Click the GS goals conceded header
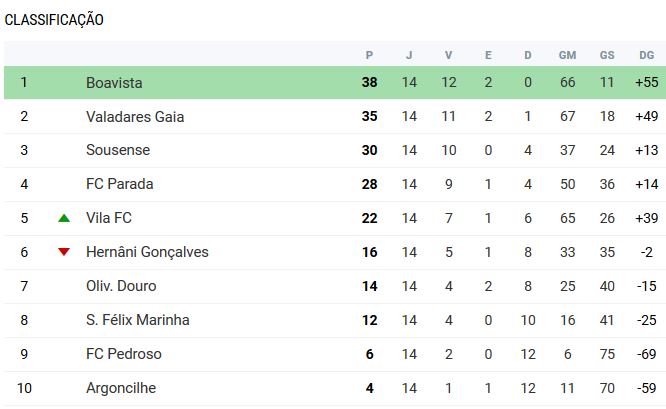666x409 pixels. (607, 55)
